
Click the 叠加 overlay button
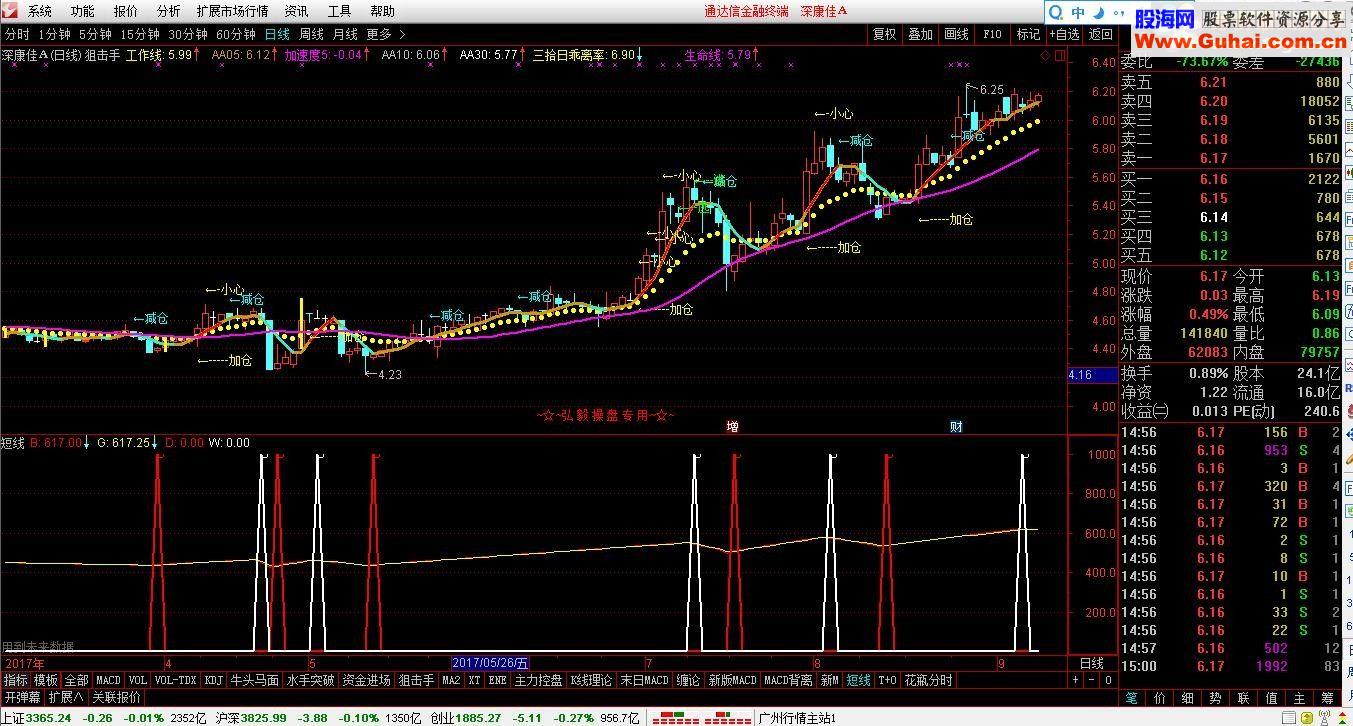(x=921, y=34)
